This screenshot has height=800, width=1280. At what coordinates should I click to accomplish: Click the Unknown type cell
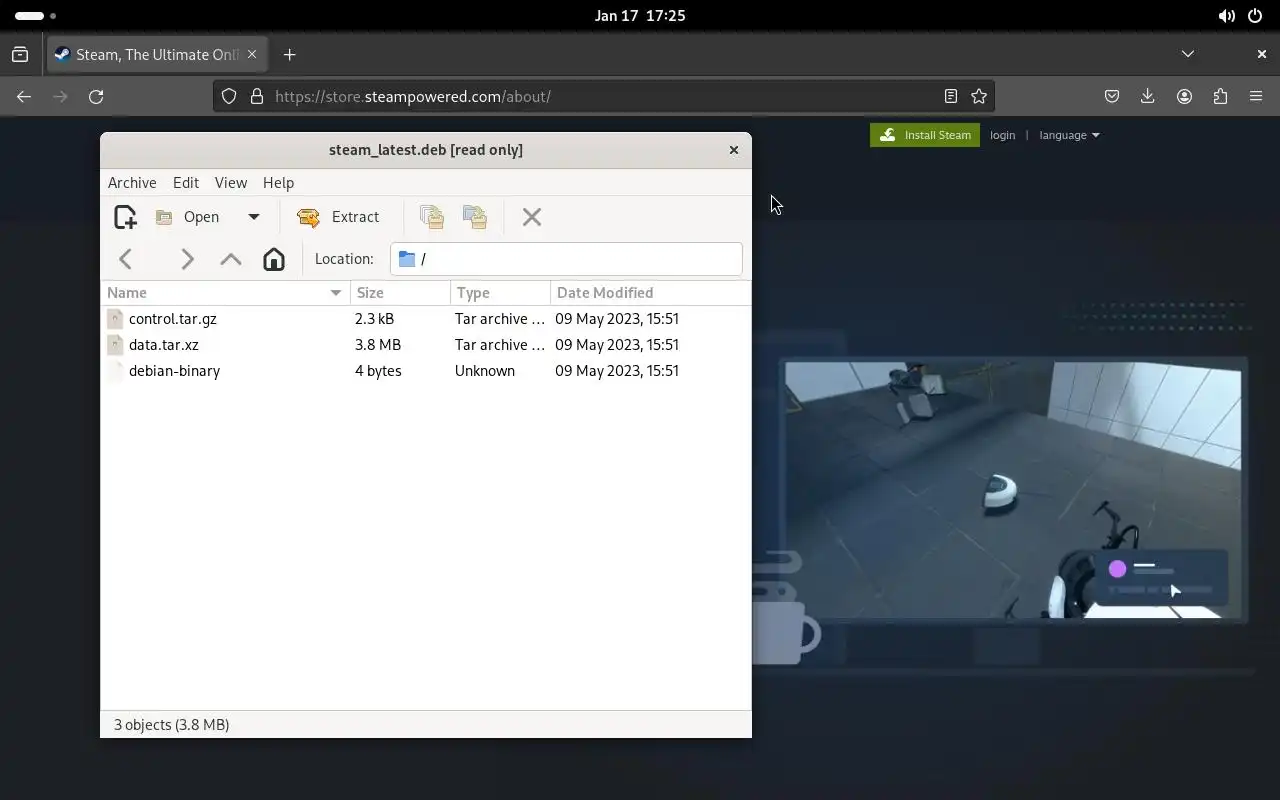click(x=485, y=371)
